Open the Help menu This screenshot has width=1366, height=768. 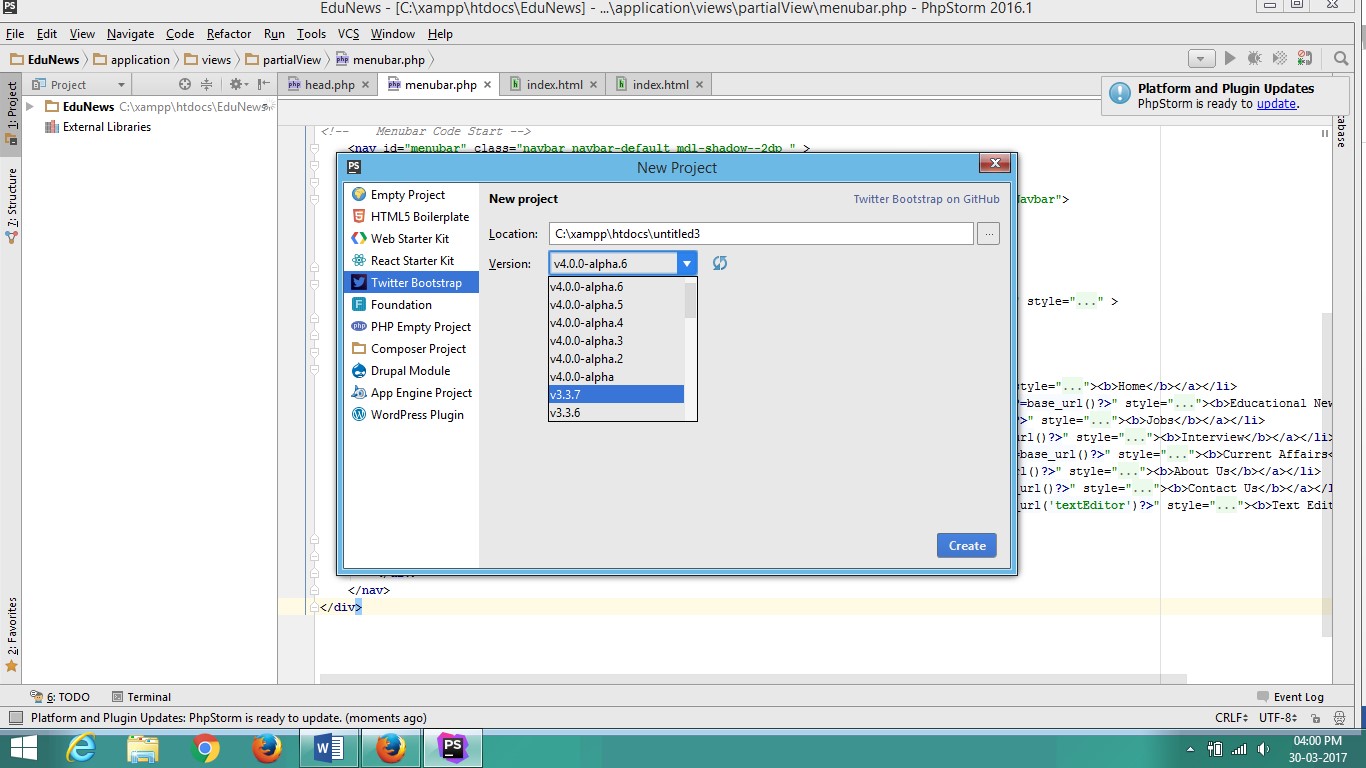[440, 34]
